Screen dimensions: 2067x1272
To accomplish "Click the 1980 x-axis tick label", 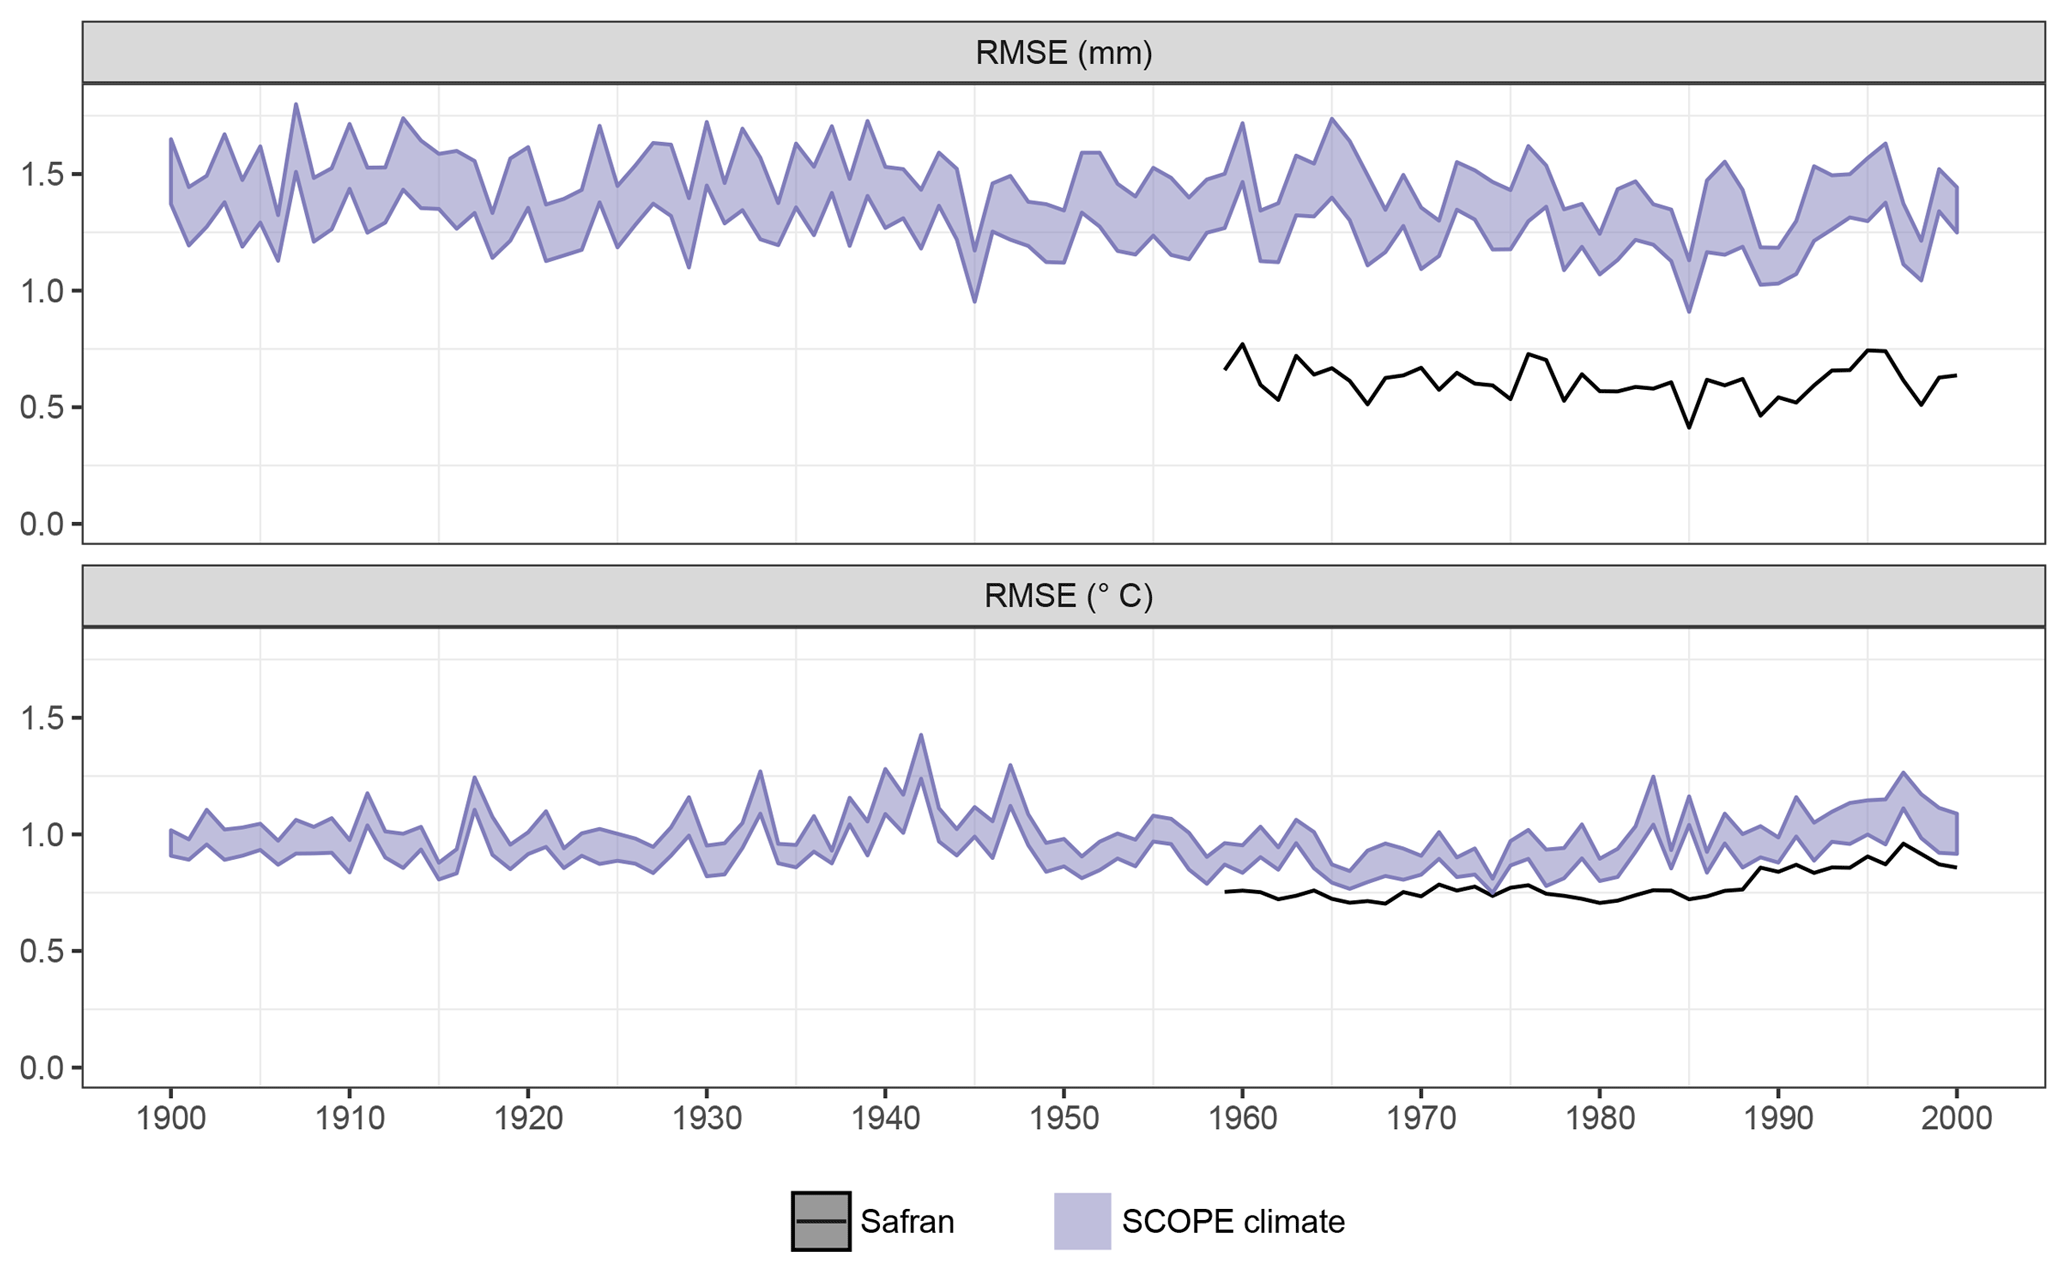I will coord(1599,1118).
